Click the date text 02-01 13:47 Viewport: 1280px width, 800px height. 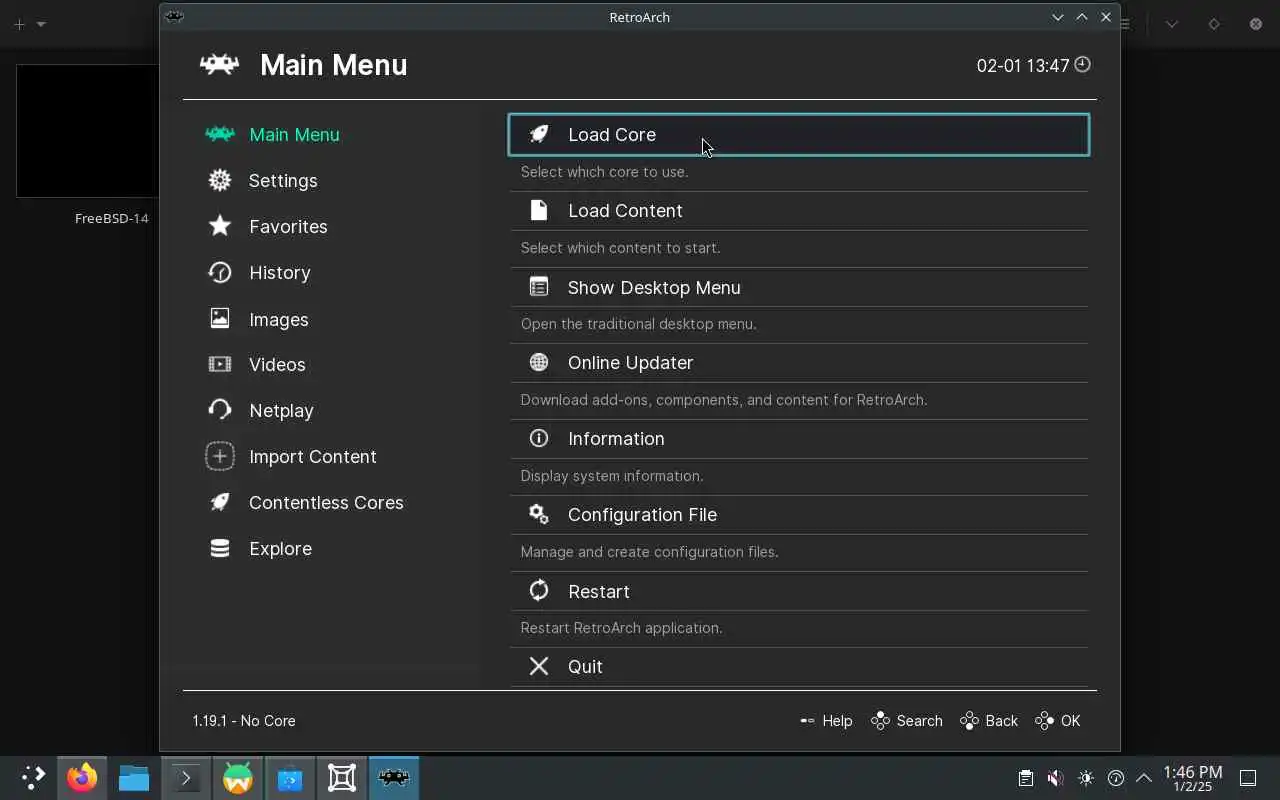pyautogui.click(x=1023, y=66)
